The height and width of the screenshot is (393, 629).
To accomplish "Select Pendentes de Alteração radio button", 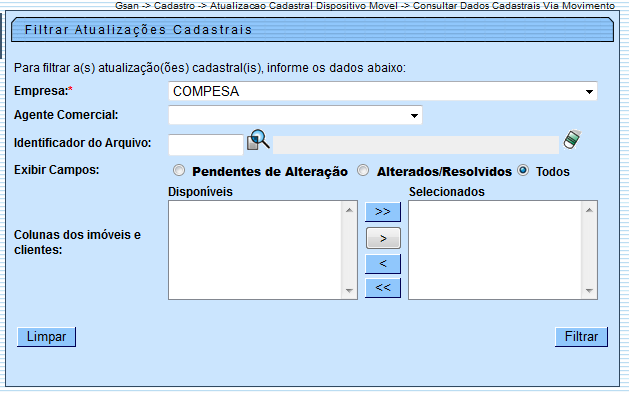I will pos(179,170).
